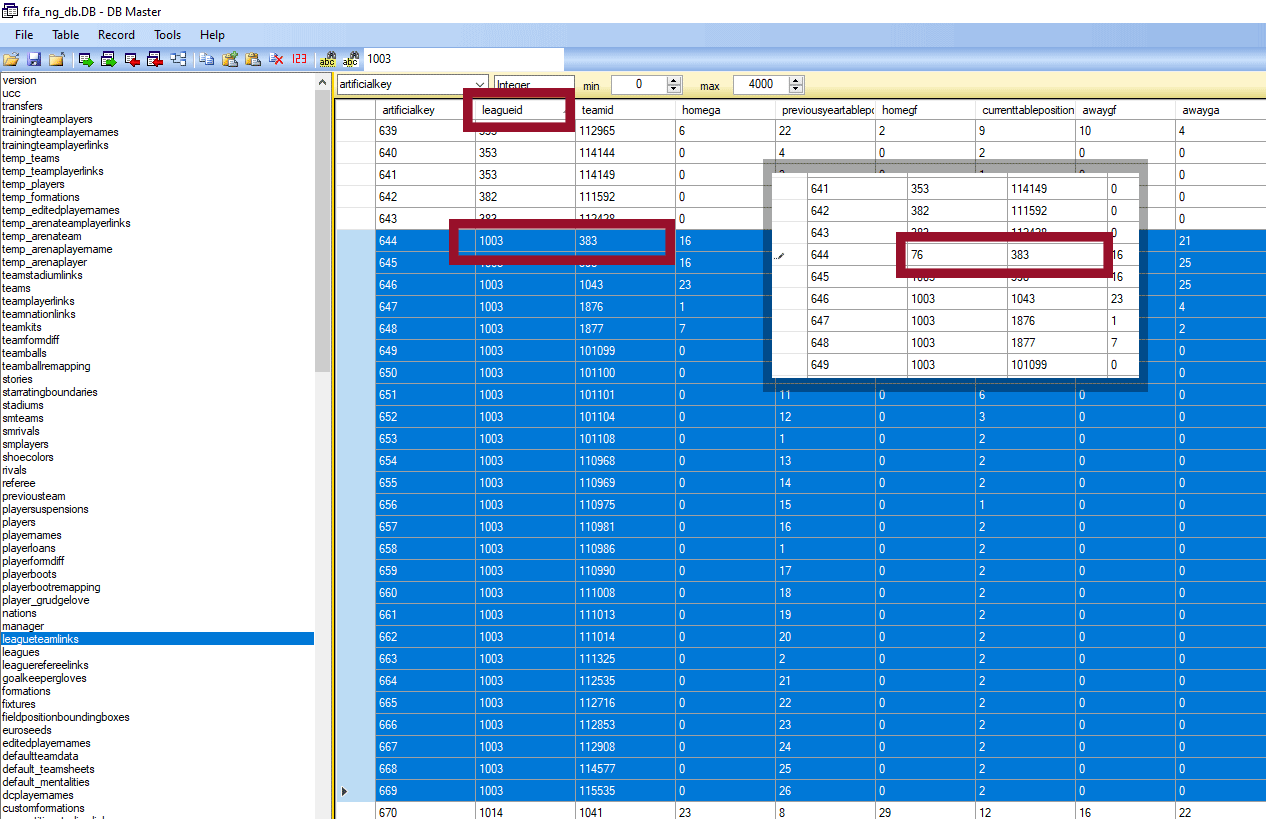Increase the max value with up arrow
This screenshot has height=819, width=1266.
796,80
